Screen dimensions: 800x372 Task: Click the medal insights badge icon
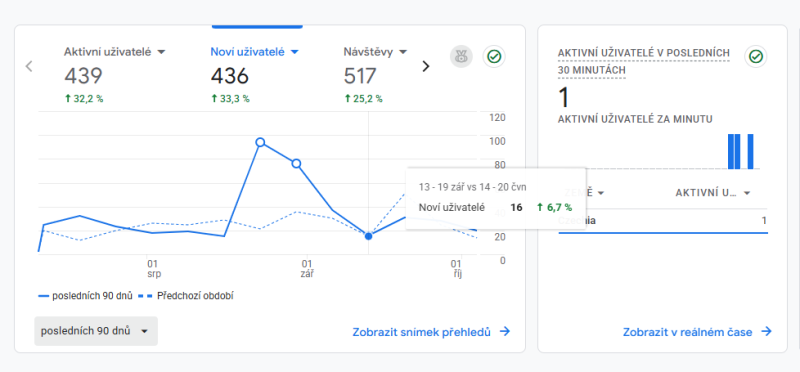(x=461, y=57)
